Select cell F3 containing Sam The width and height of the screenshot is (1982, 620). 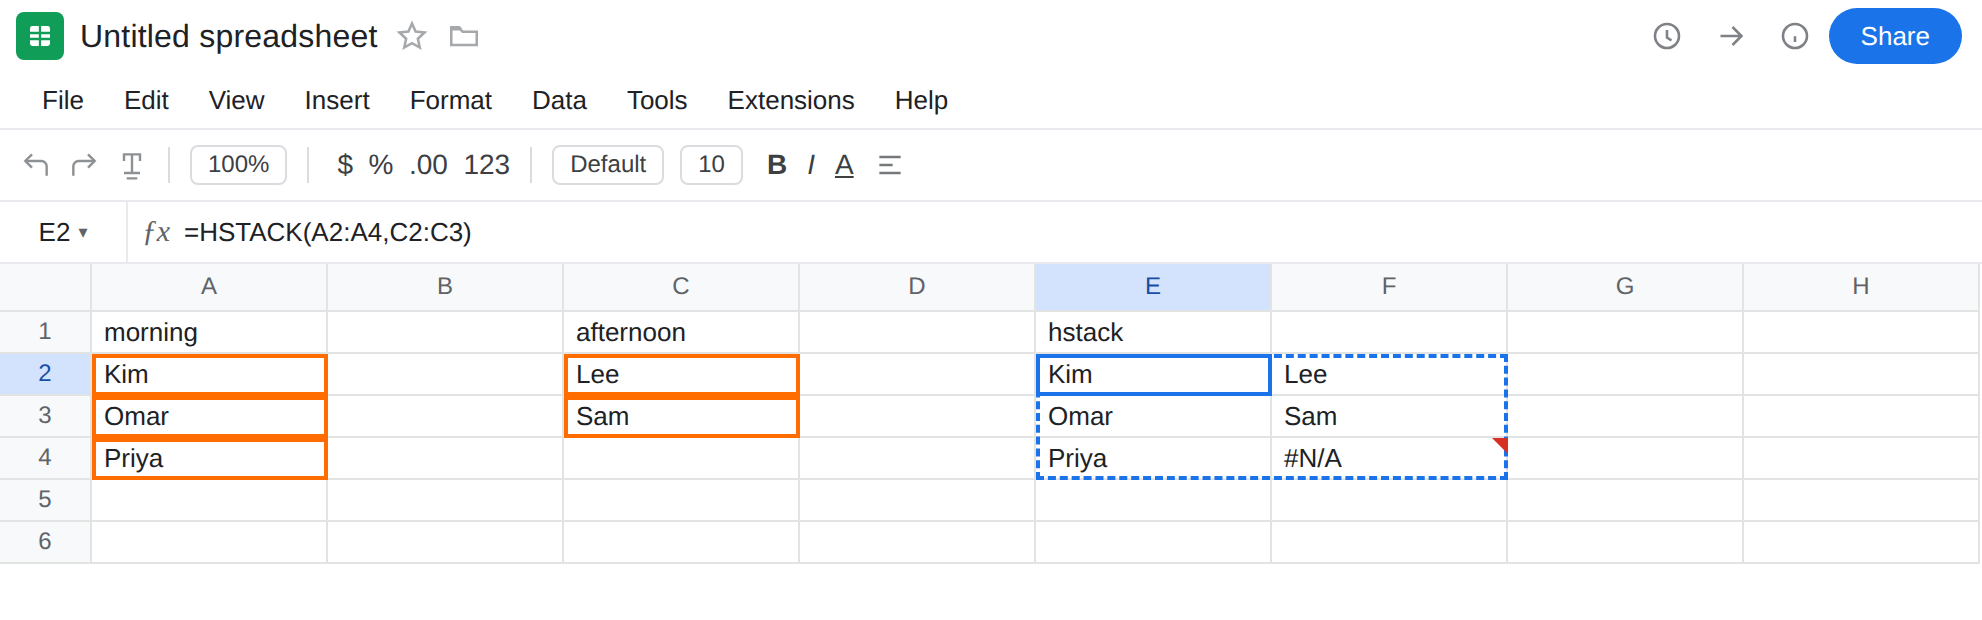point(1389,416)
